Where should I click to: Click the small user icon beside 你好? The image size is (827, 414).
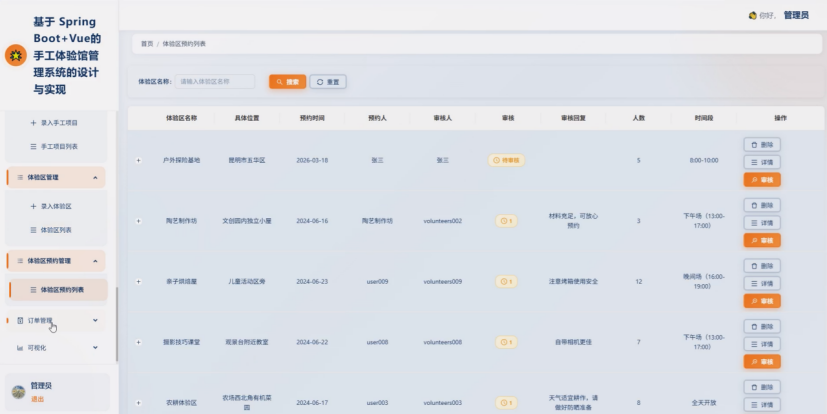pos(753,15)
